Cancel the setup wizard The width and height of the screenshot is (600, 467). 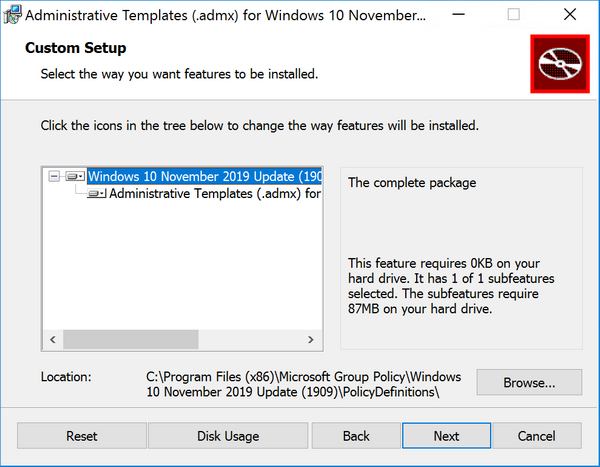536,436
